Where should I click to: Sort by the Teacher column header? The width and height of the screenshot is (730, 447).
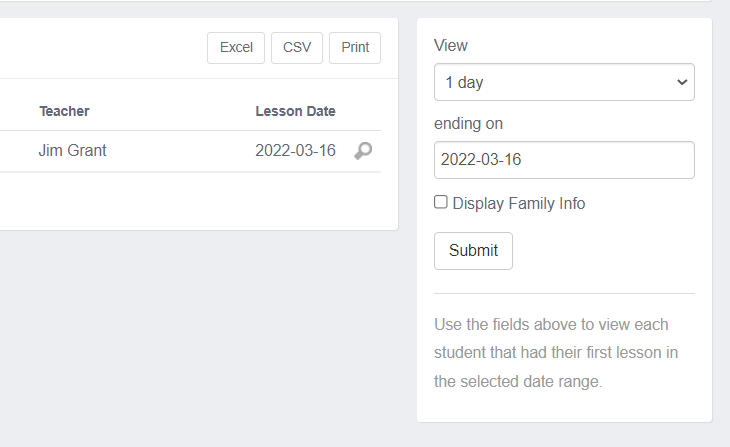tap(64, 111)
